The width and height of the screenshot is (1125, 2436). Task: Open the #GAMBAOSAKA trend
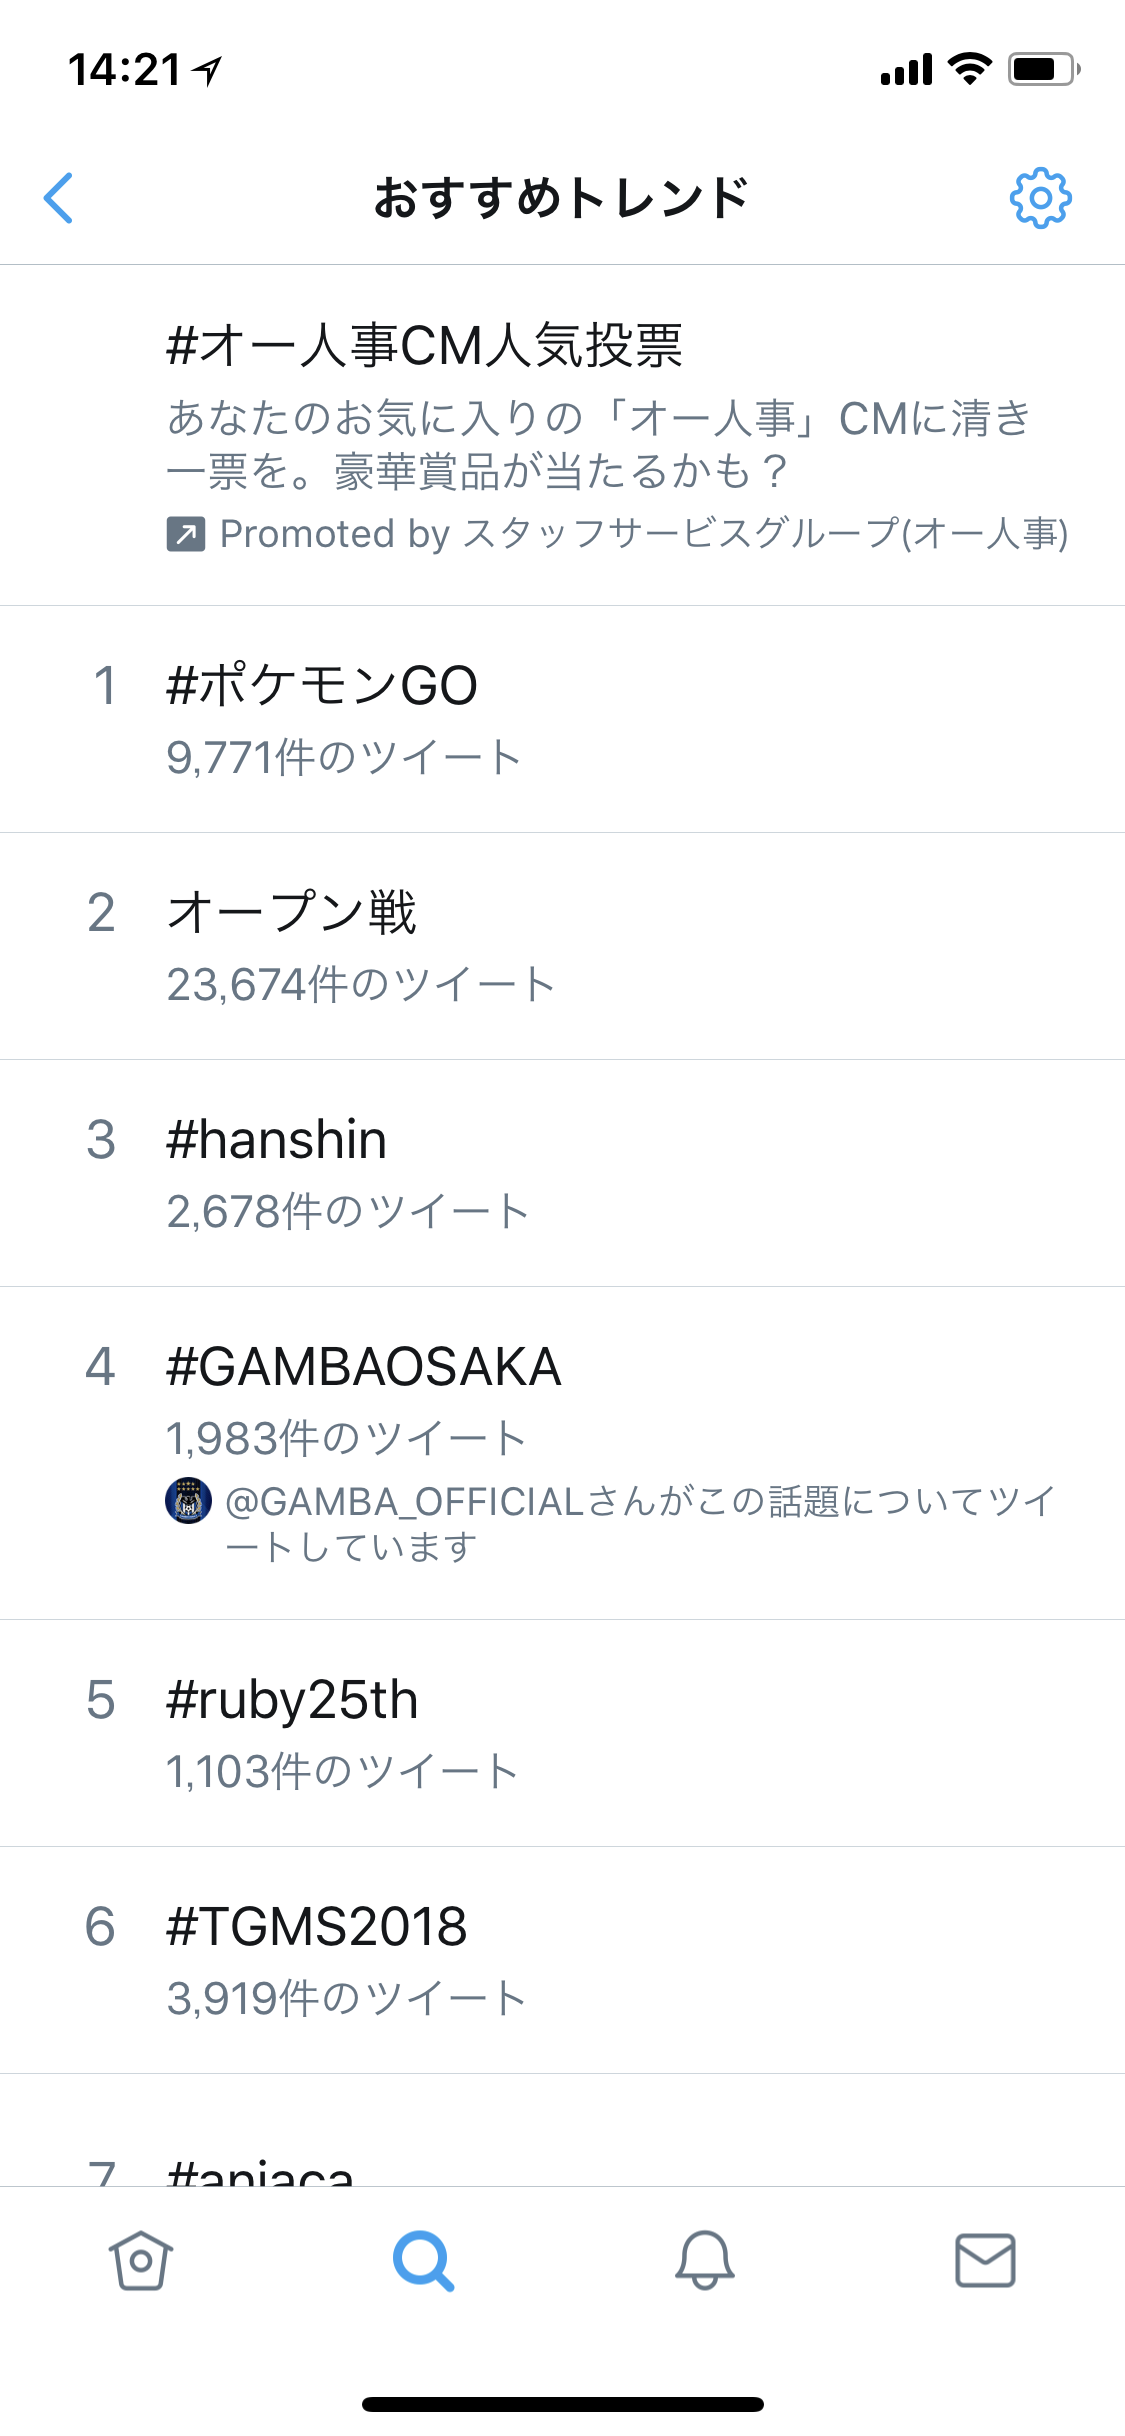364,1367
